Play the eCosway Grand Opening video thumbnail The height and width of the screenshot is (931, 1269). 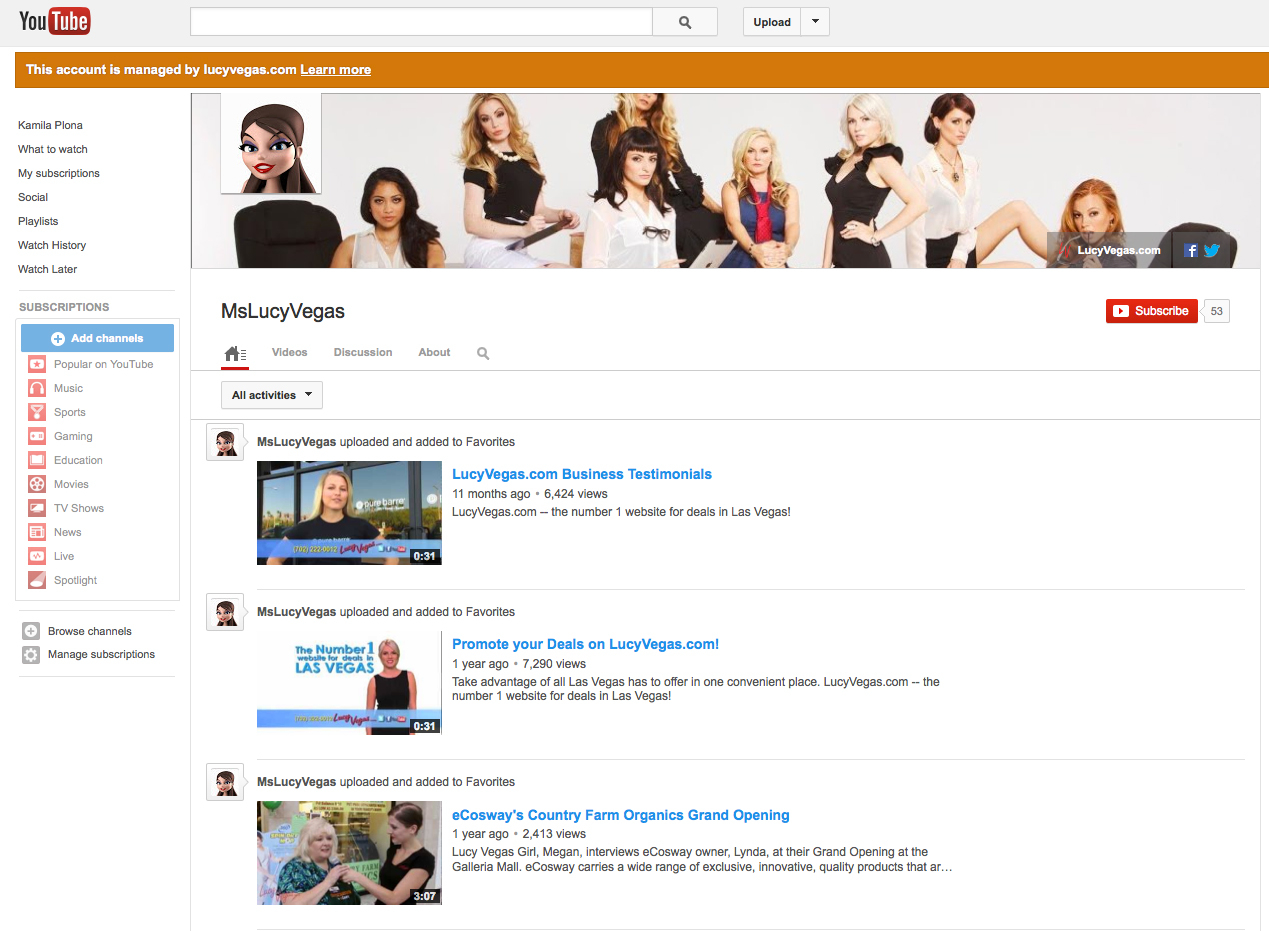click(x=349, y=853)
